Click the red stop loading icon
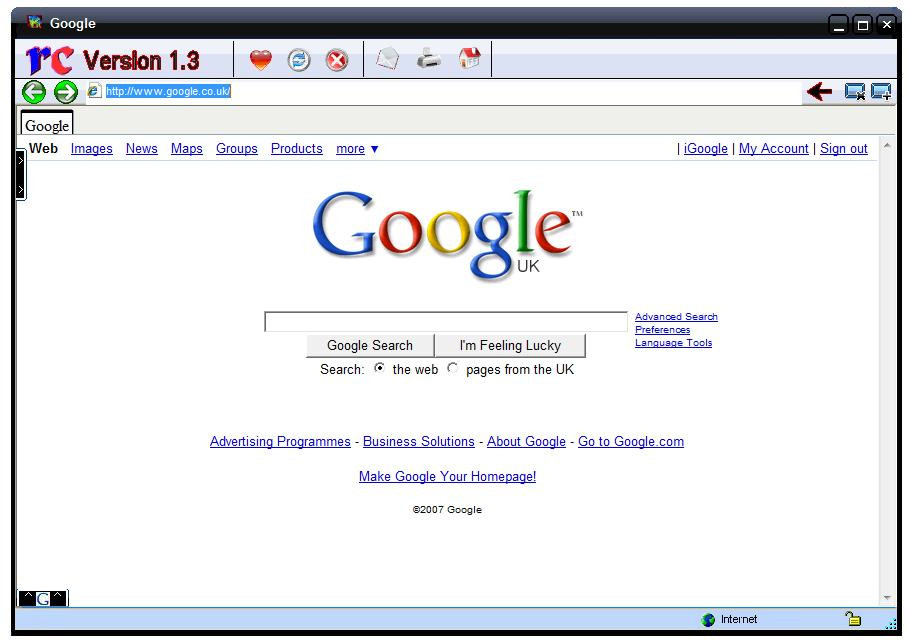This screenshot has height=640, width=909. pos(337,60)
